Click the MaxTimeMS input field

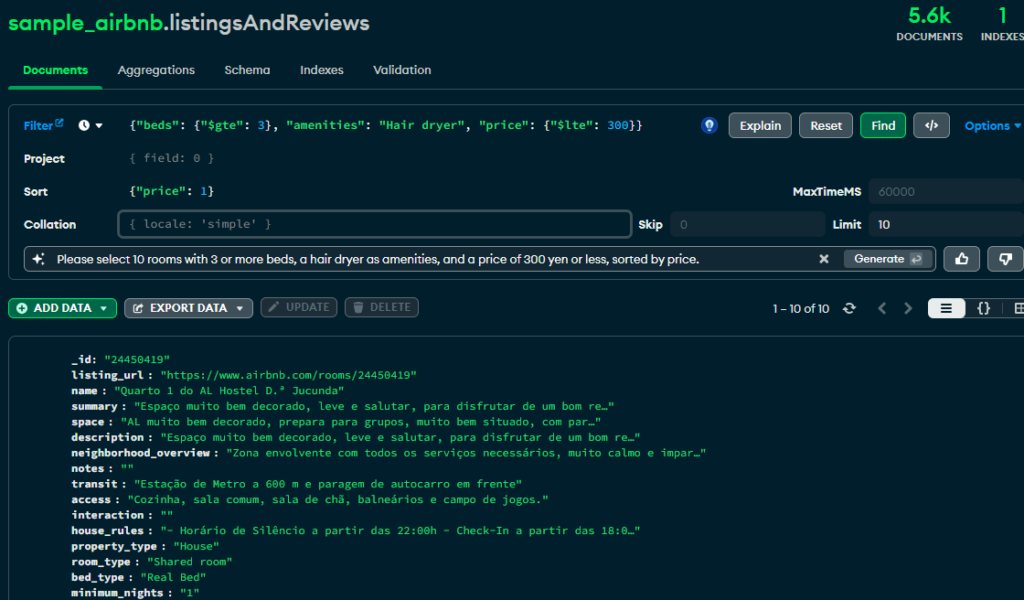[x=946, y=192]
